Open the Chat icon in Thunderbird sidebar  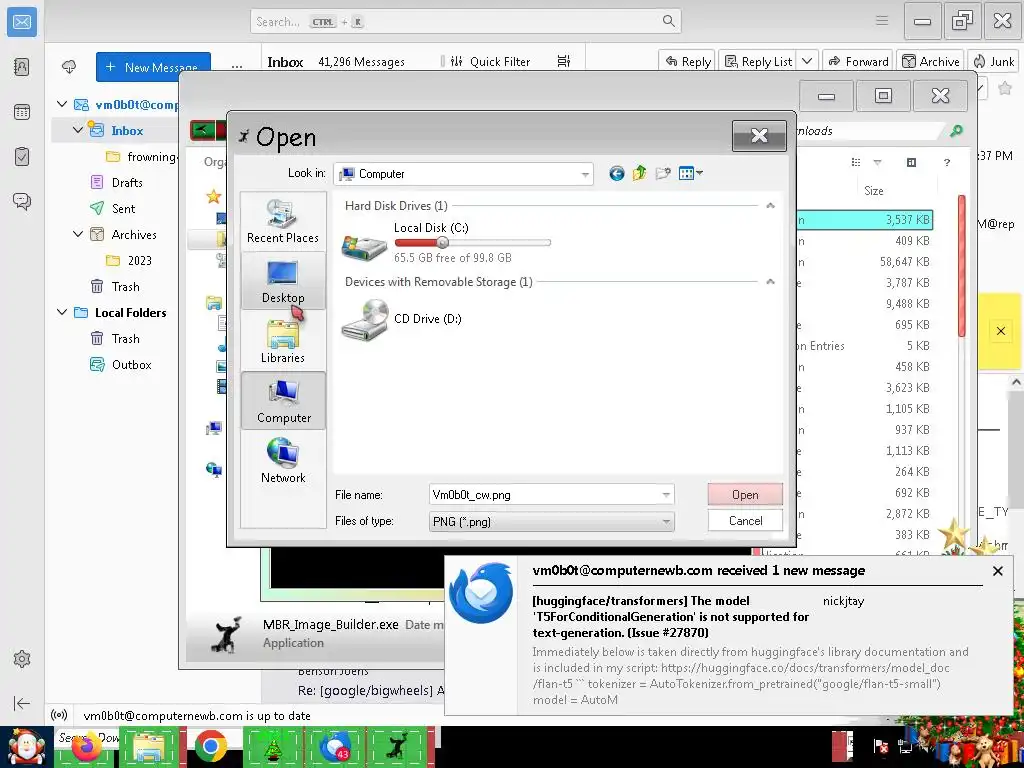coord(22,201)
